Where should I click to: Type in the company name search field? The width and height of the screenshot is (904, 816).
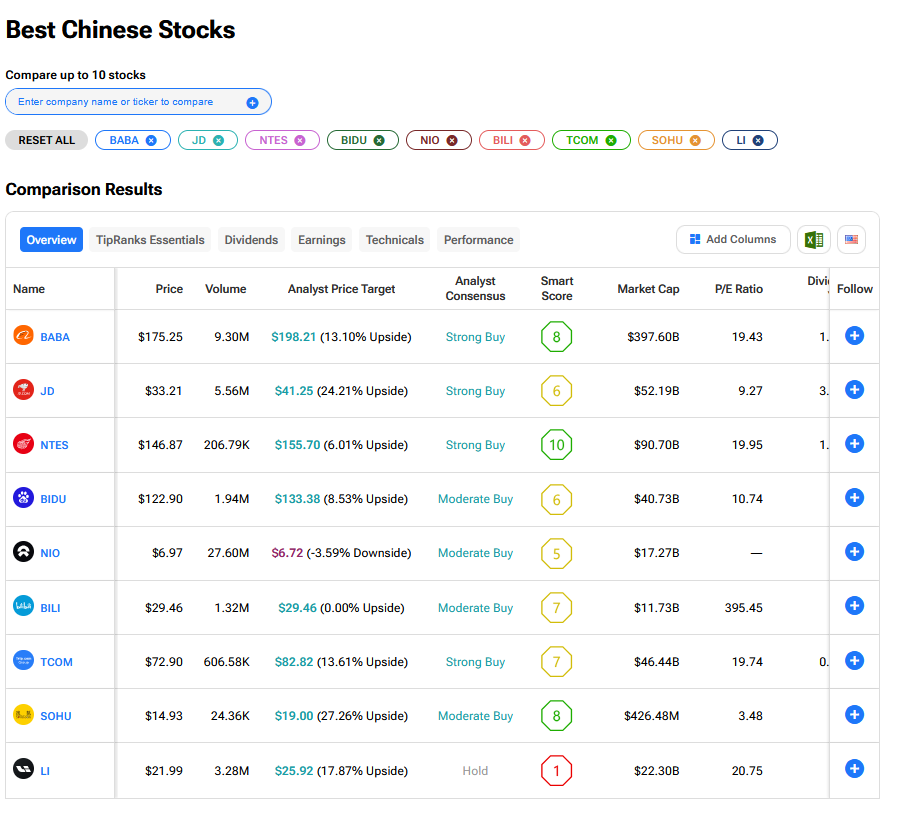coord(125,102)
